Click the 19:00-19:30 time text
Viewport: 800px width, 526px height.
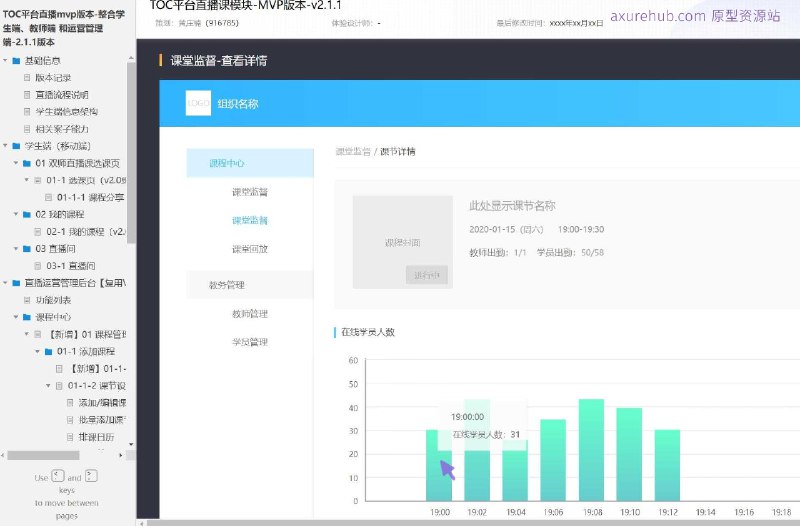581,230
